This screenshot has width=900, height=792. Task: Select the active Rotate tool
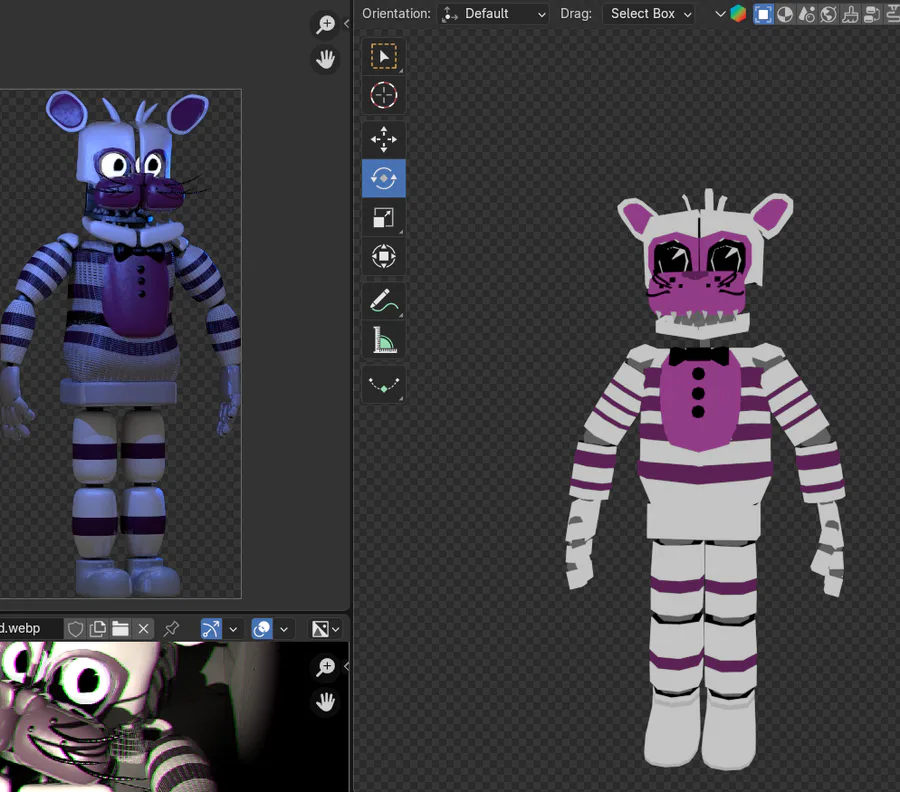(x=383, y=178)
